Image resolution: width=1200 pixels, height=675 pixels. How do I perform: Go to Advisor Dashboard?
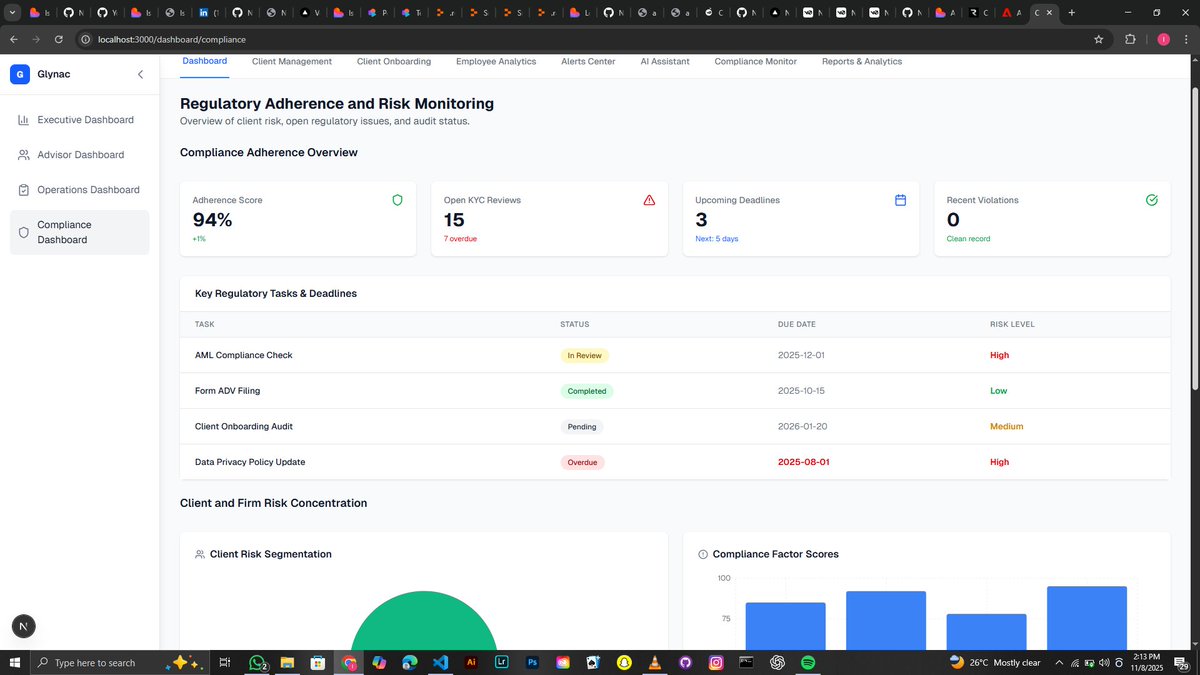(x=80, y=155)
